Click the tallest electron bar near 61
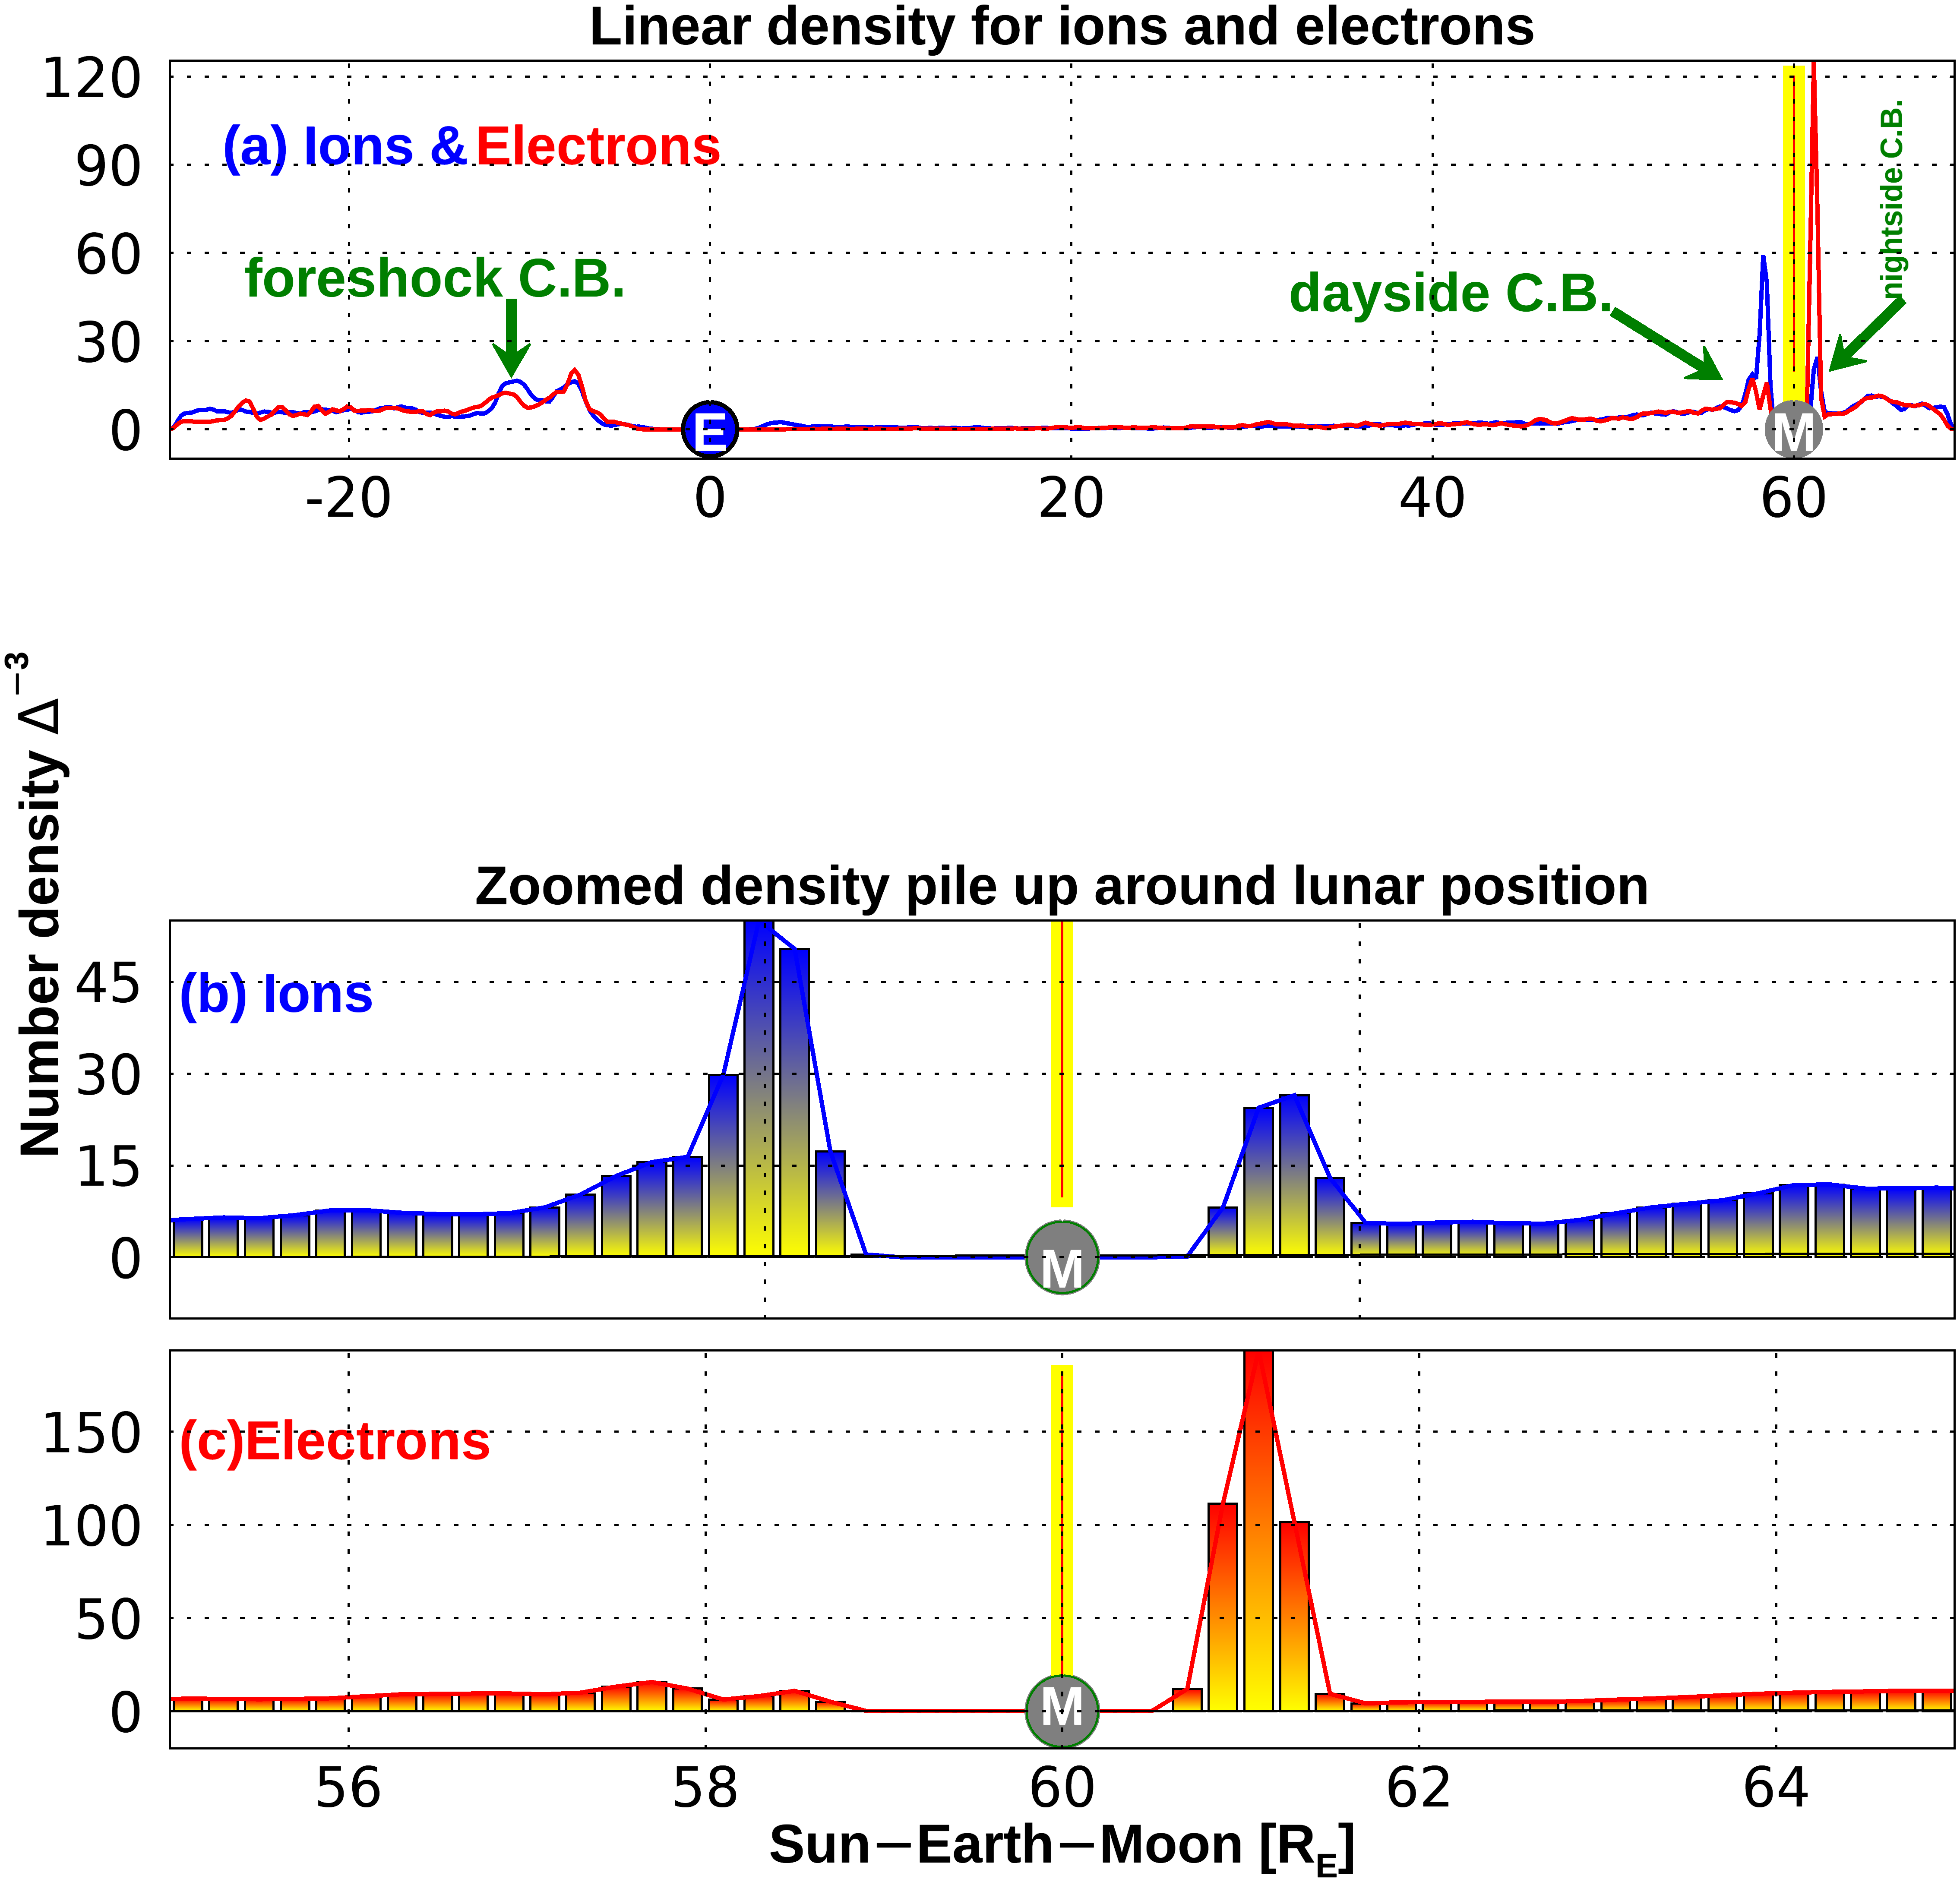This screenshot has width=1960, height=1882. 1258,1531
